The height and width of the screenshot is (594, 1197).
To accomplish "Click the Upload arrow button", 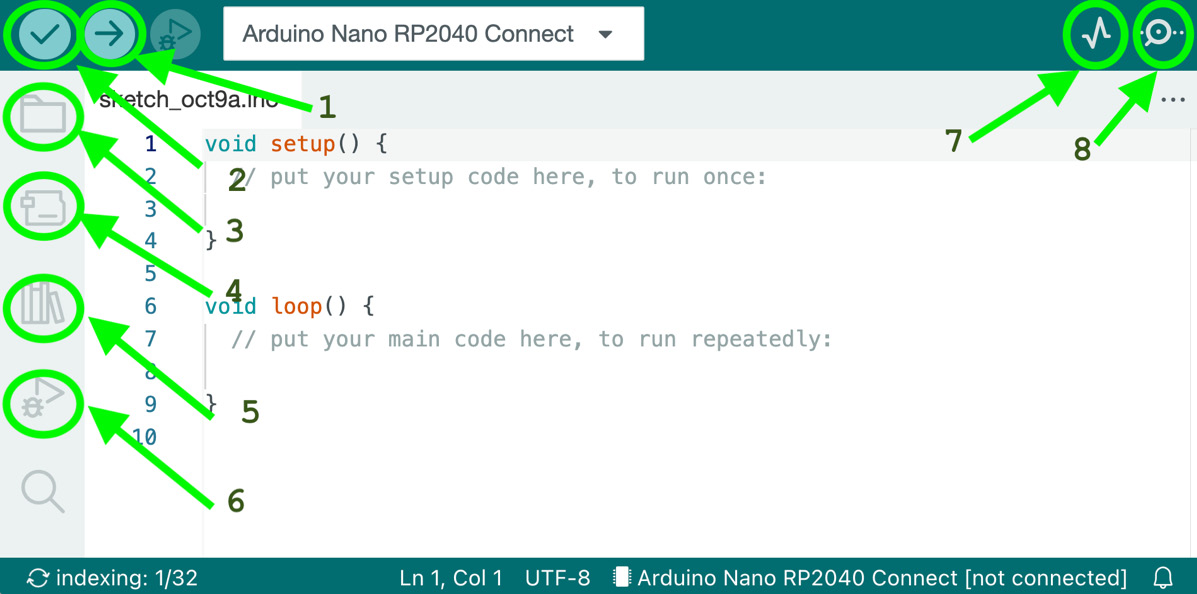I will point(111,34).
